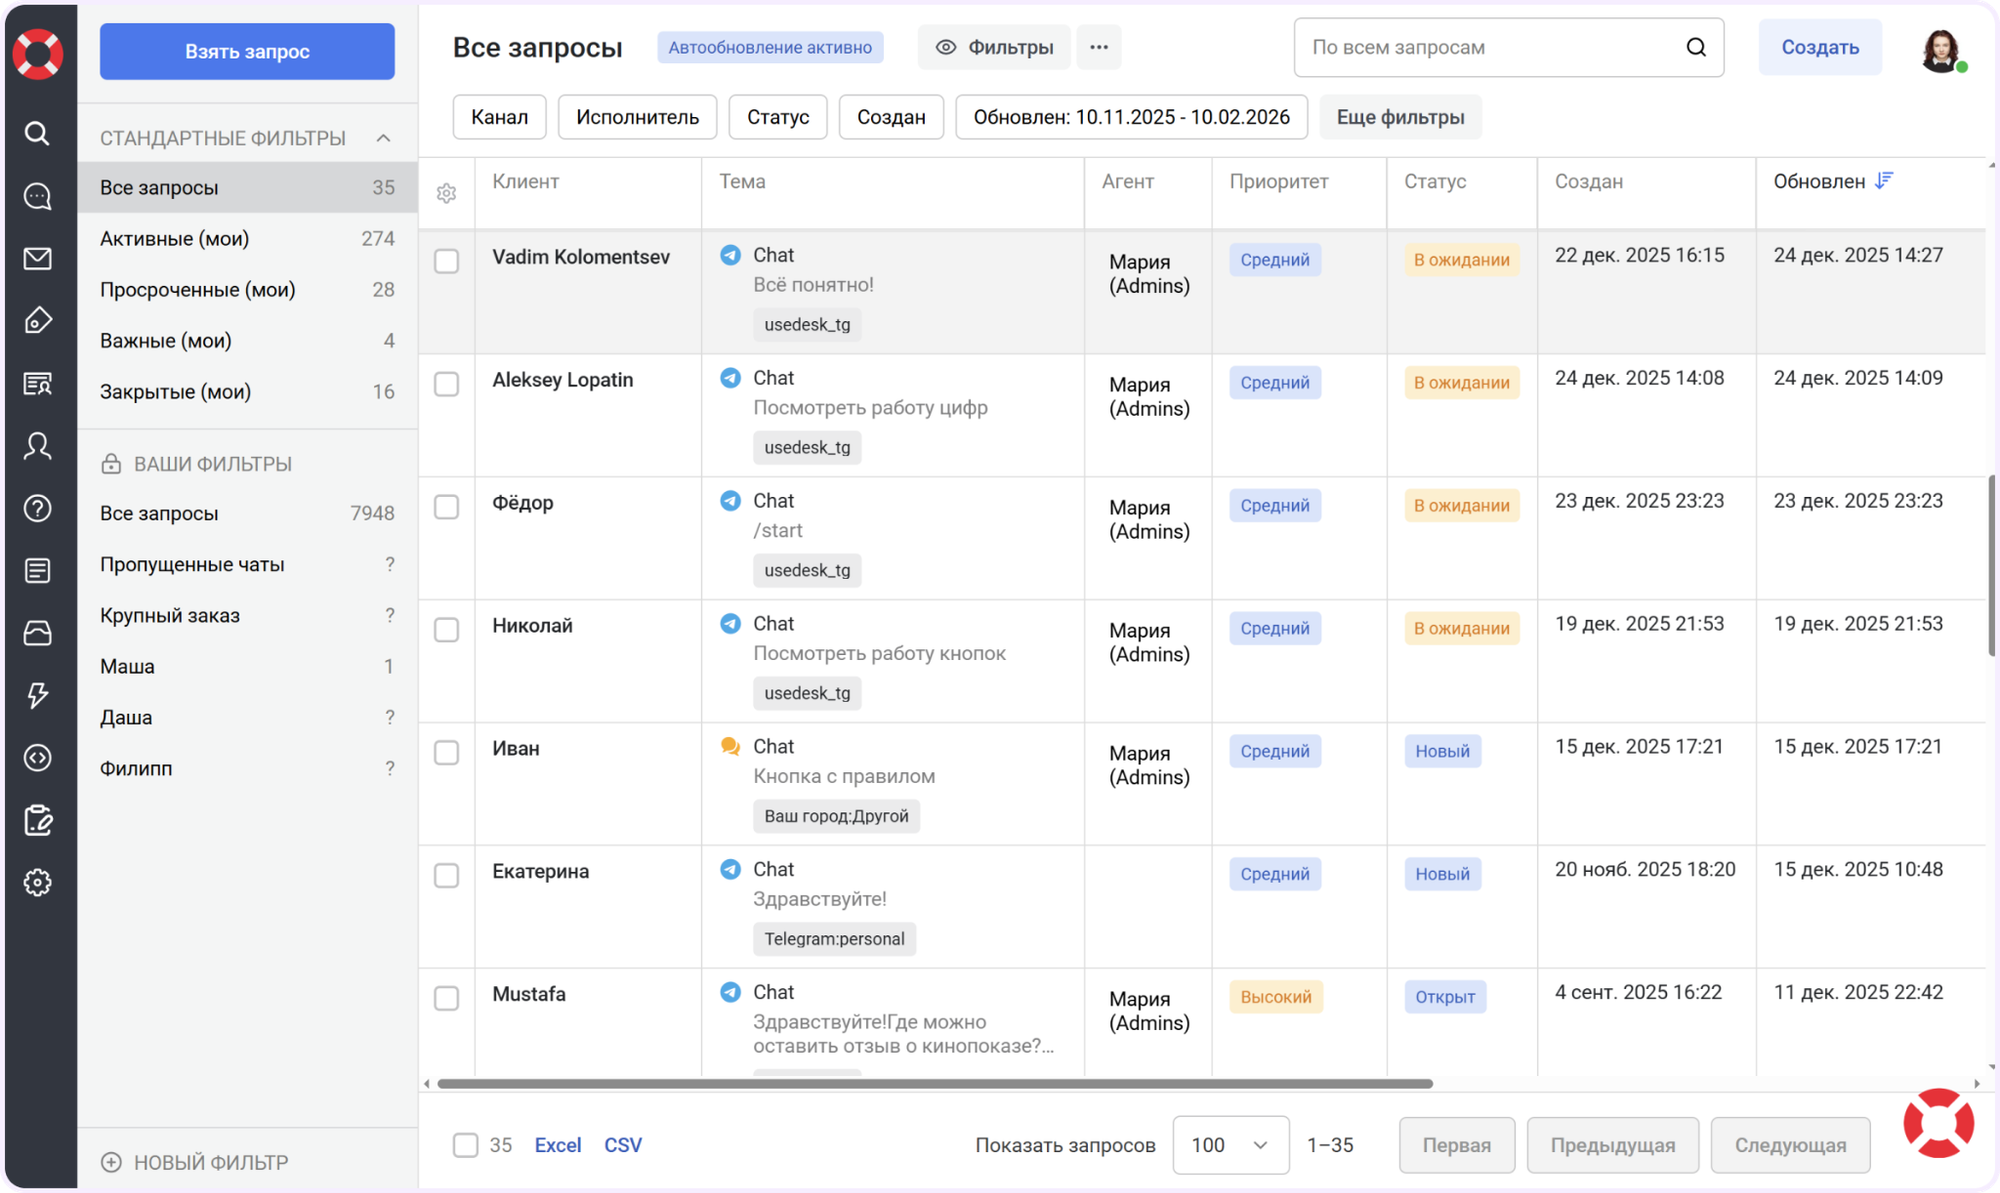Open search from the sidebar magnifier icon

click(38, 133)
